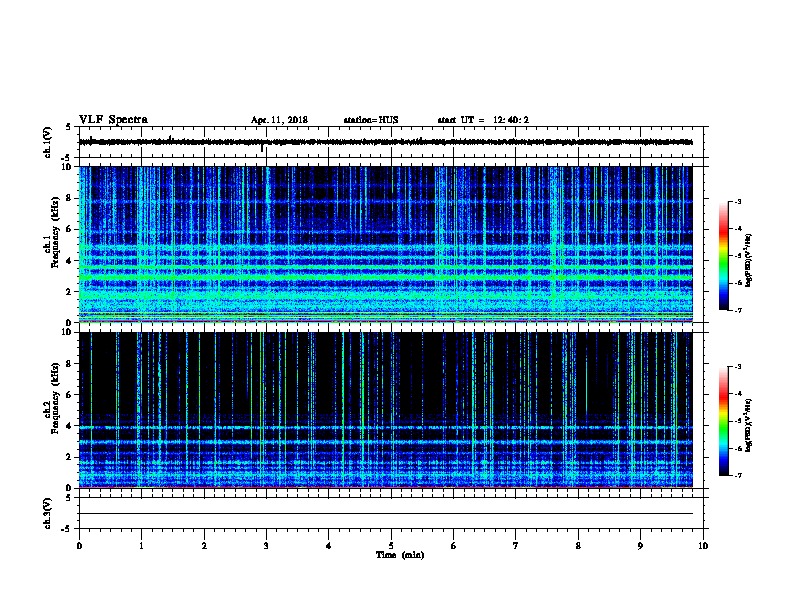Click the ch.1 voltage waveform trace panel

pos(391,142)
